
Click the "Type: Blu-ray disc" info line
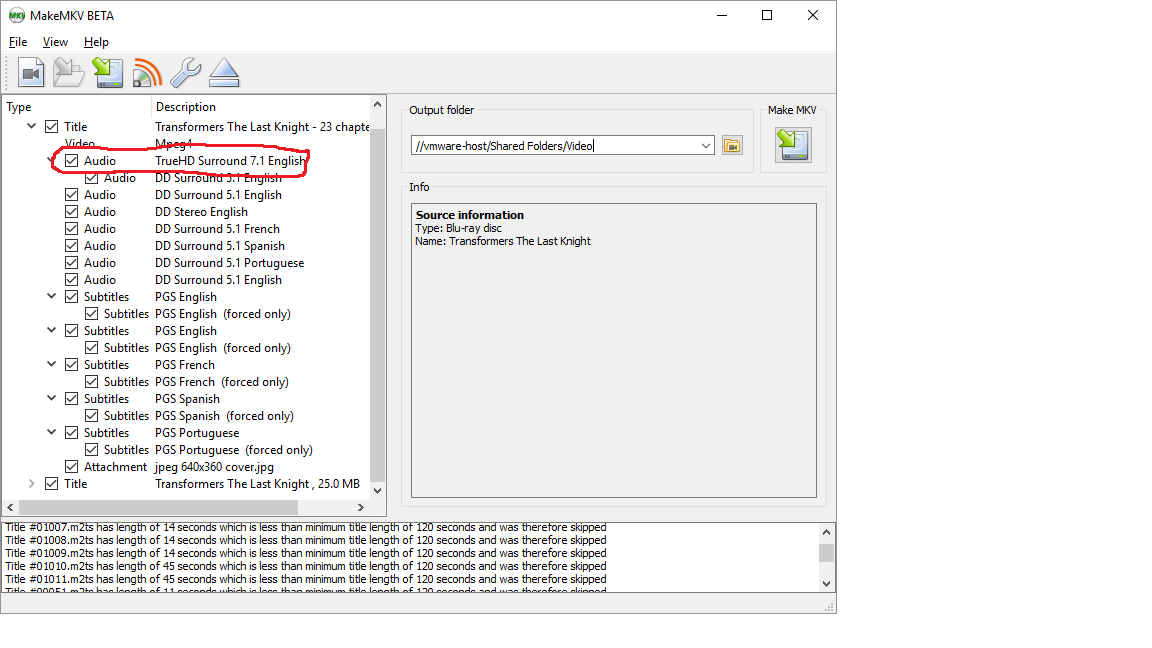coord(458,228)
